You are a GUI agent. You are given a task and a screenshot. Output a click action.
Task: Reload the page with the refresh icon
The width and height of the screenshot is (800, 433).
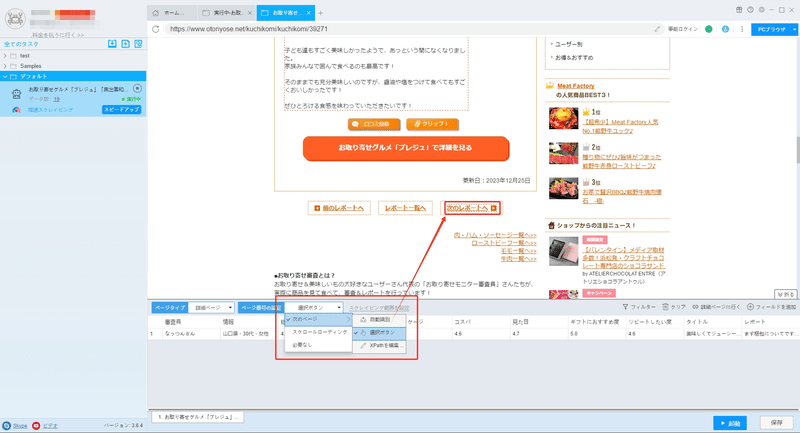(156, 29)
